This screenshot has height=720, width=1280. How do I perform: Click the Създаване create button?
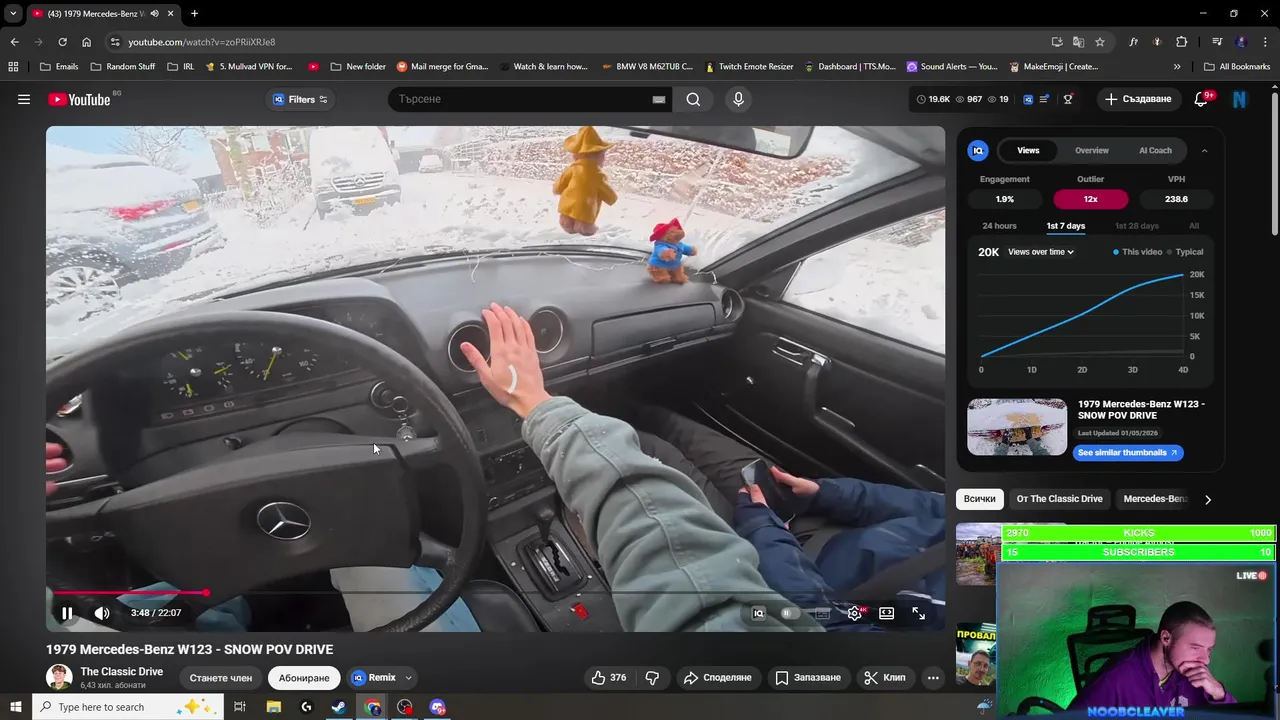pos(1138,99)
